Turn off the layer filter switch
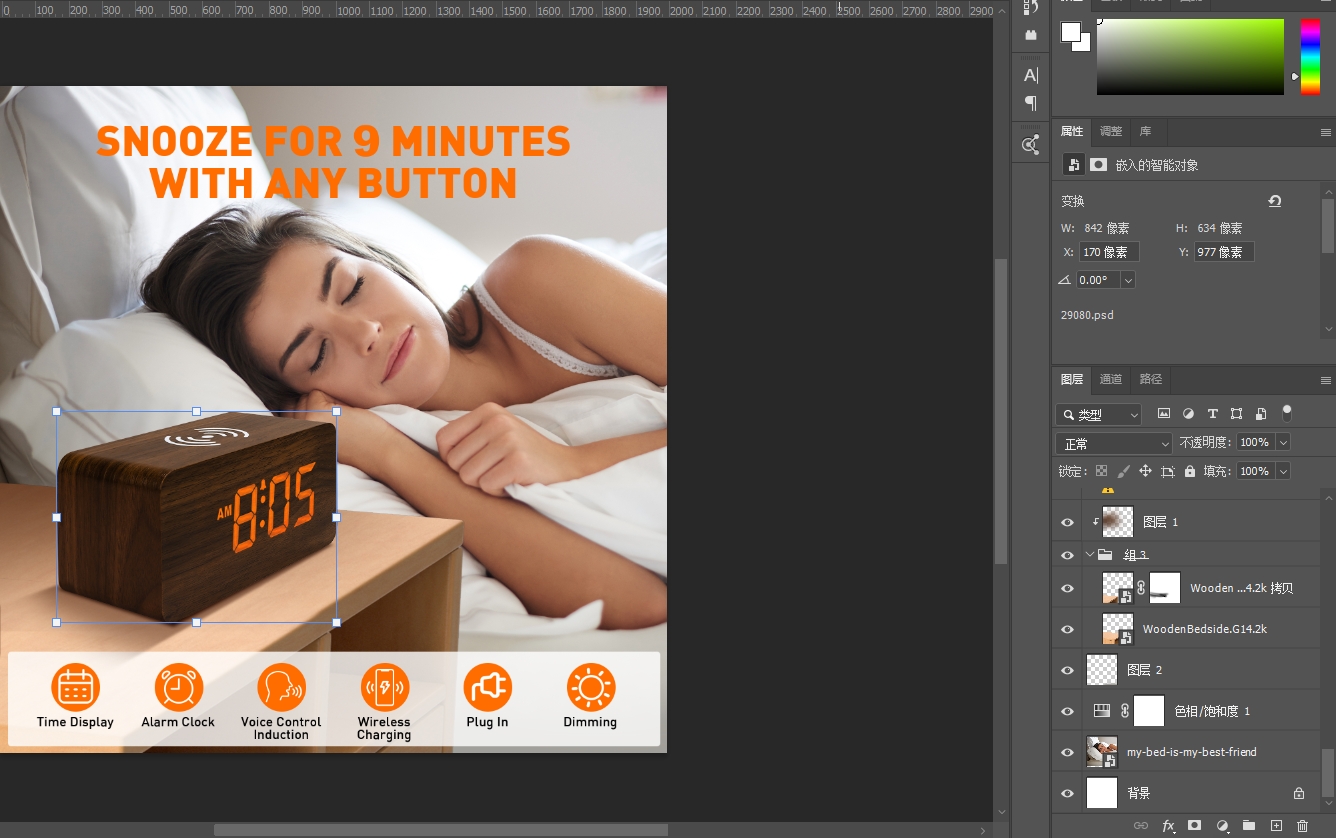 pyautogui.click(x=1287, y=413)
